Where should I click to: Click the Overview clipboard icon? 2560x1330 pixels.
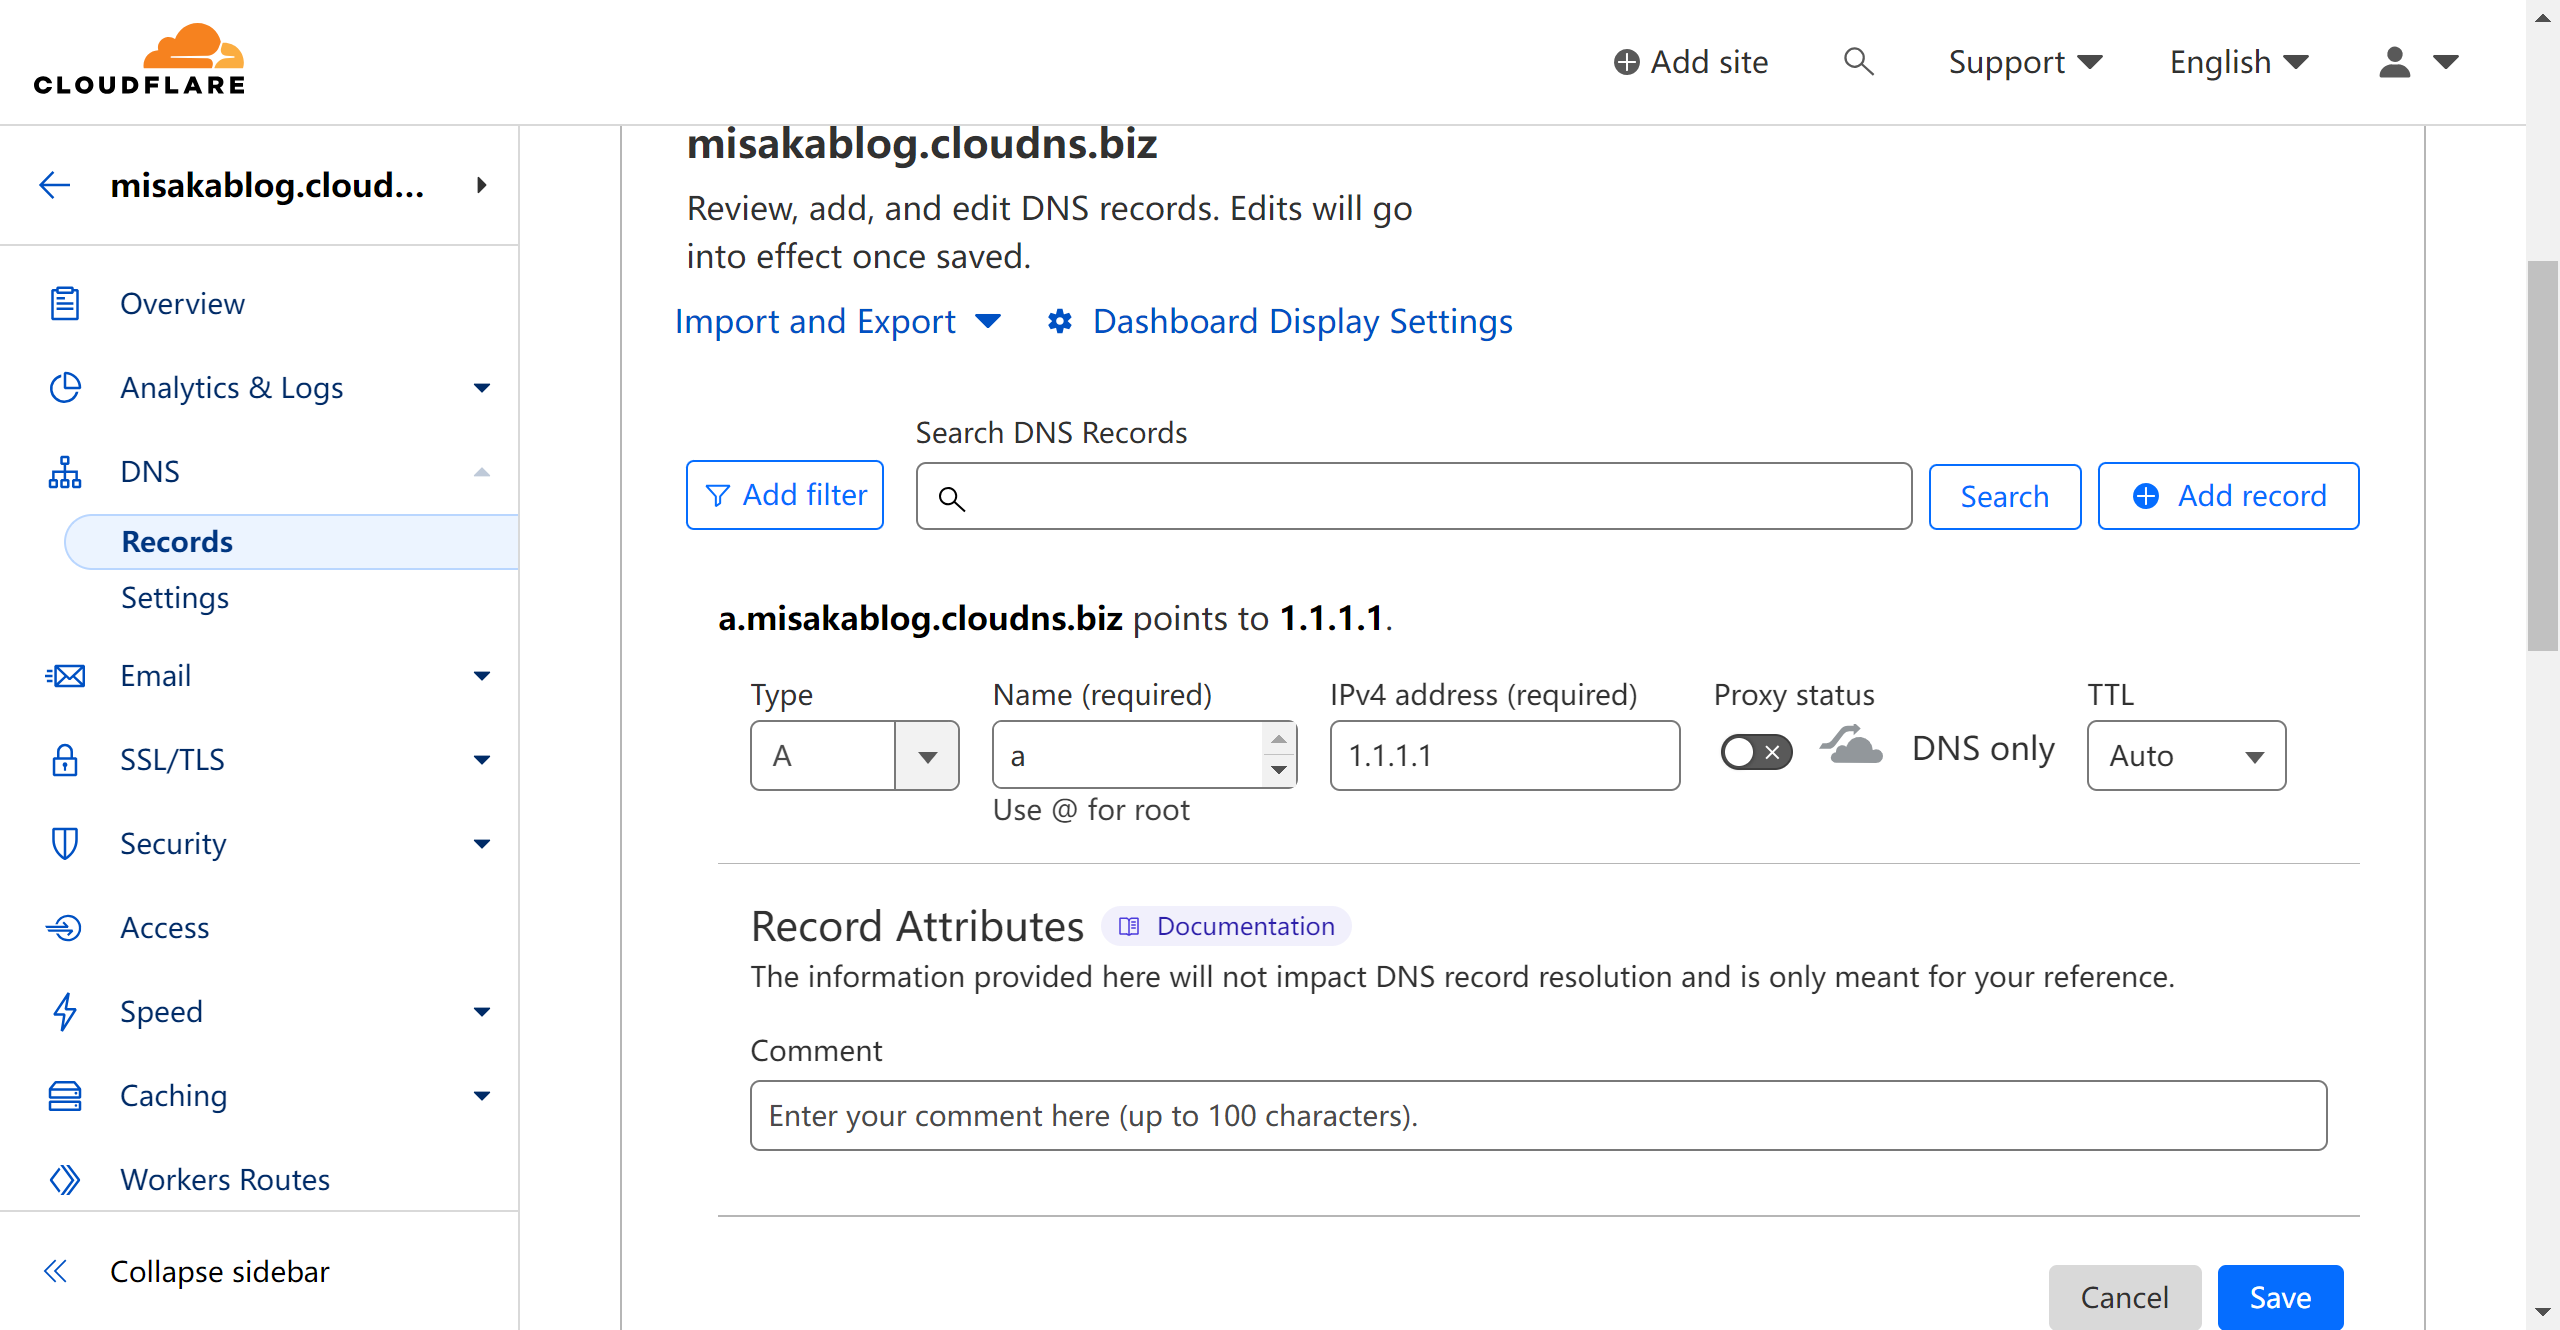pos(65,303)
